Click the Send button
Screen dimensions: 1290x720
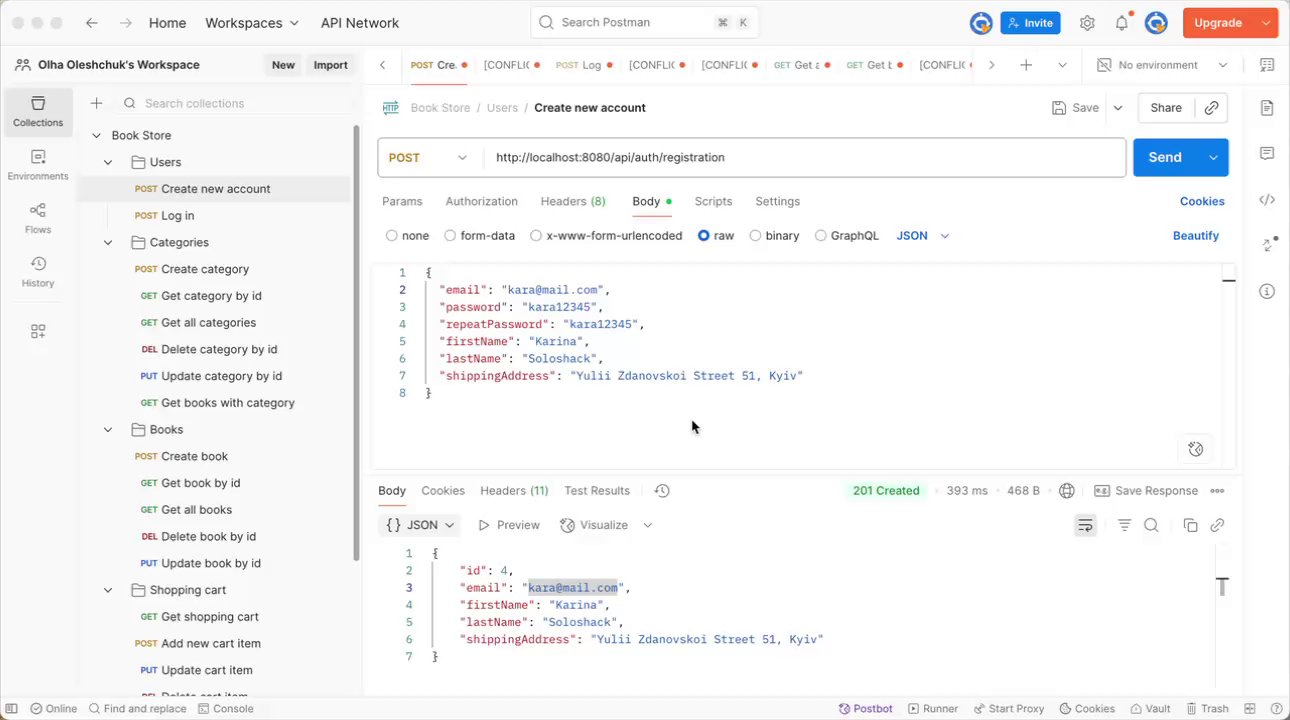pos(1164,157)
